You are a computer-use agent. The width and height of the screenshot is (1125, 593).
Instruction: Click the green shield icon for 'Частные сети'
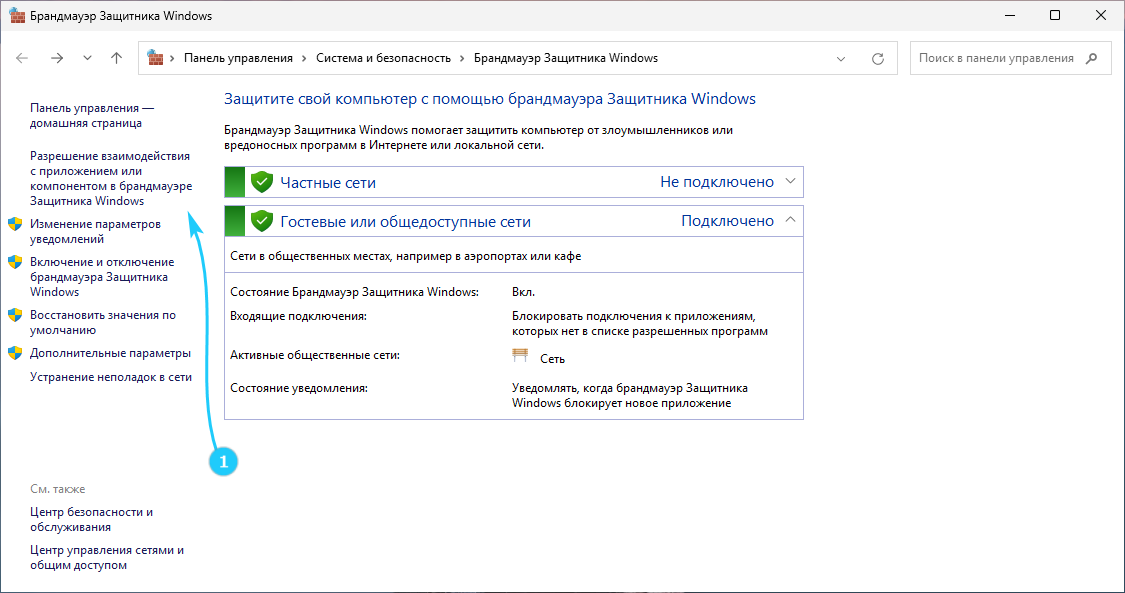(x=262, y=182)
